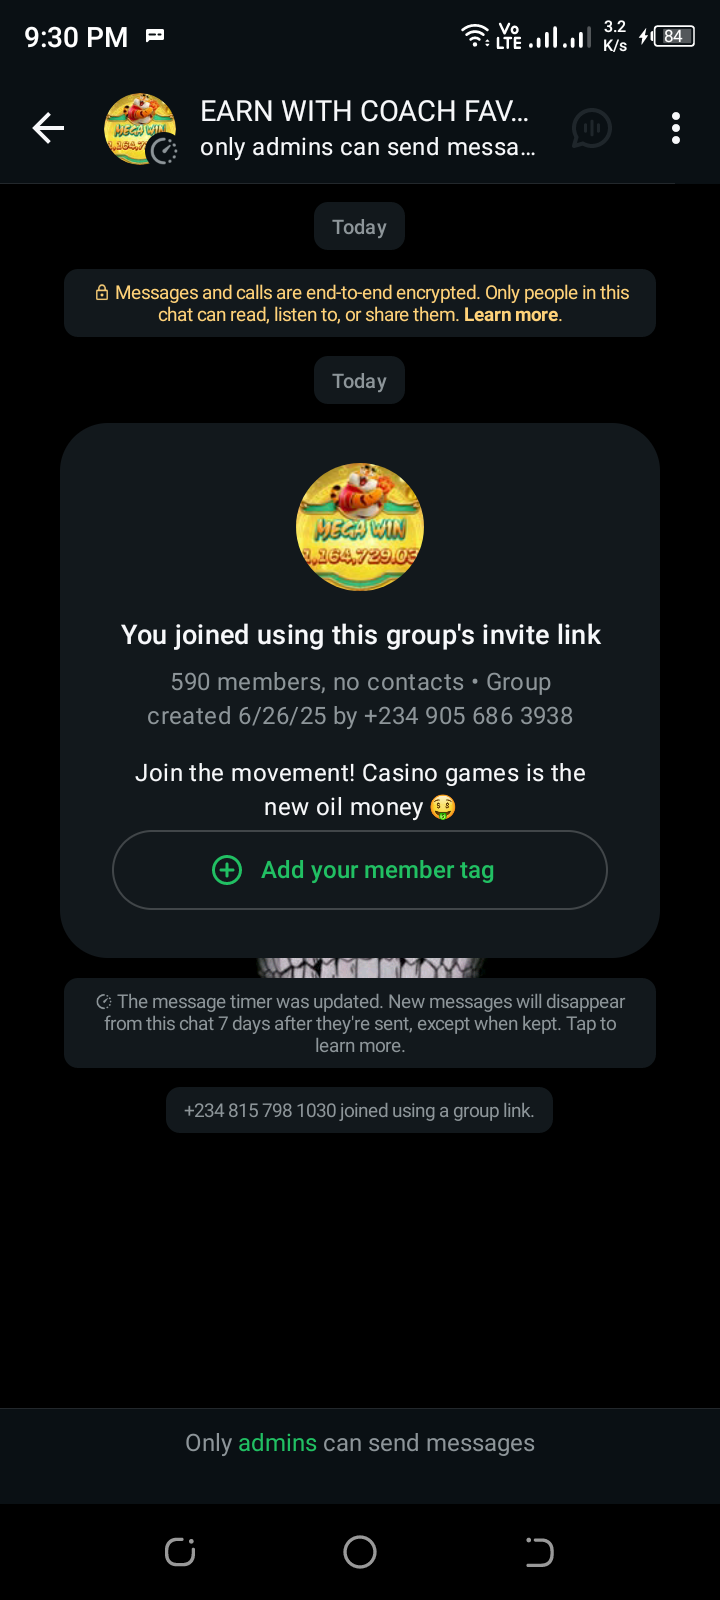
Task: Tap the recent apps navigation button
Action: [180, 1552]
